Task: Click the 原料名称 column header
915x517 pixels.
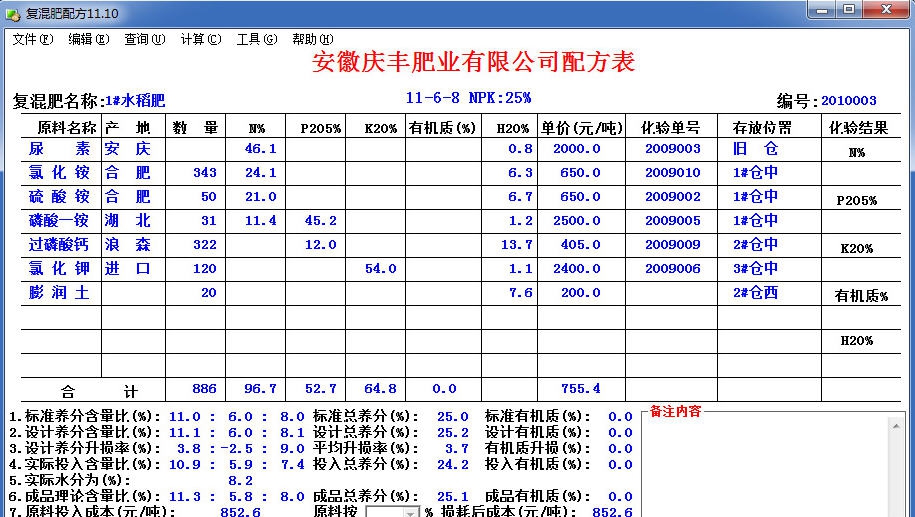Action: 67,128
